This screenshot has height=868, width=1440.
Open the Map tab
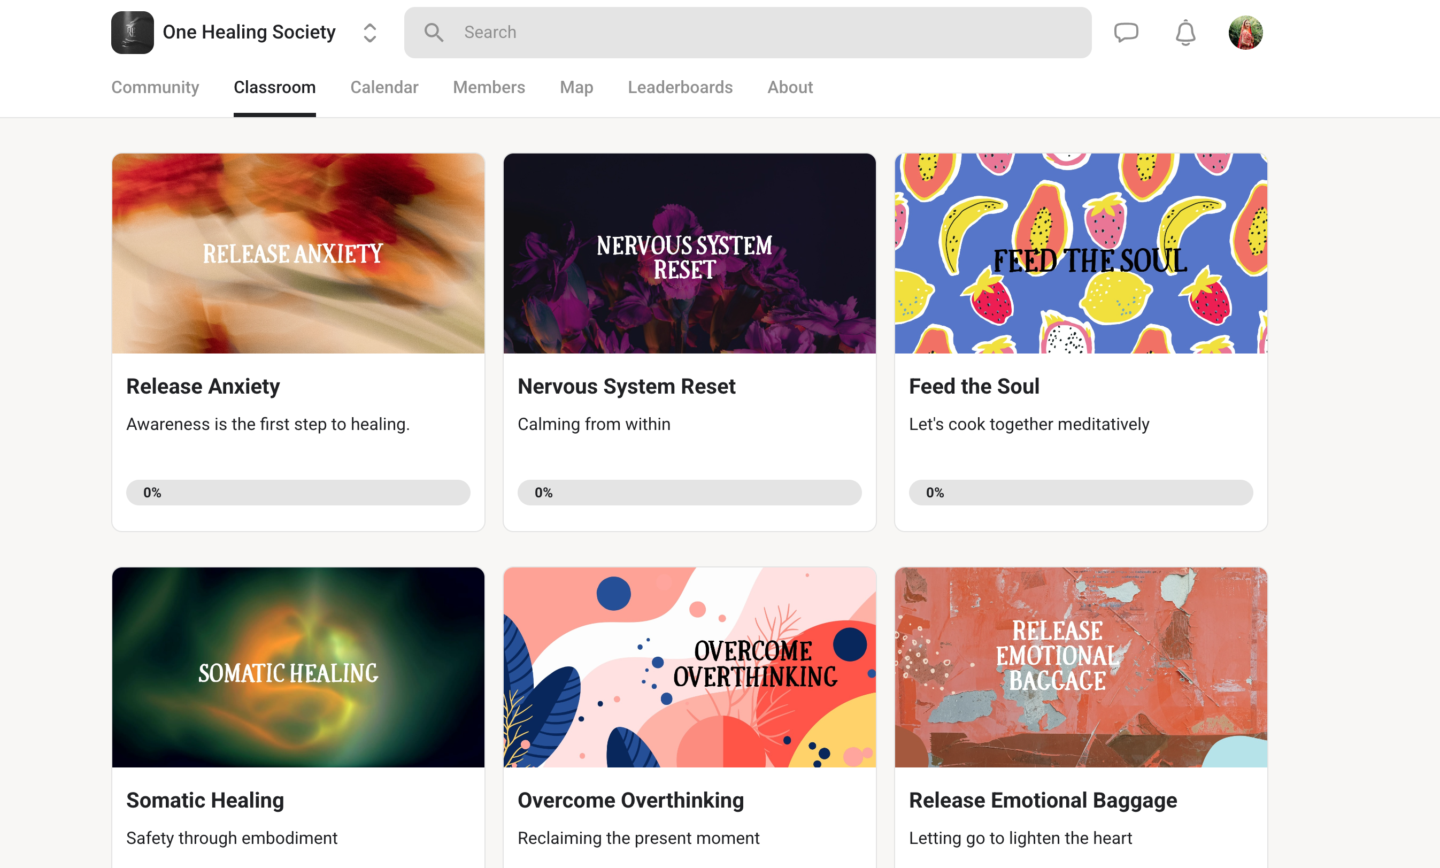pyautogui.click(x=577, y=87)
